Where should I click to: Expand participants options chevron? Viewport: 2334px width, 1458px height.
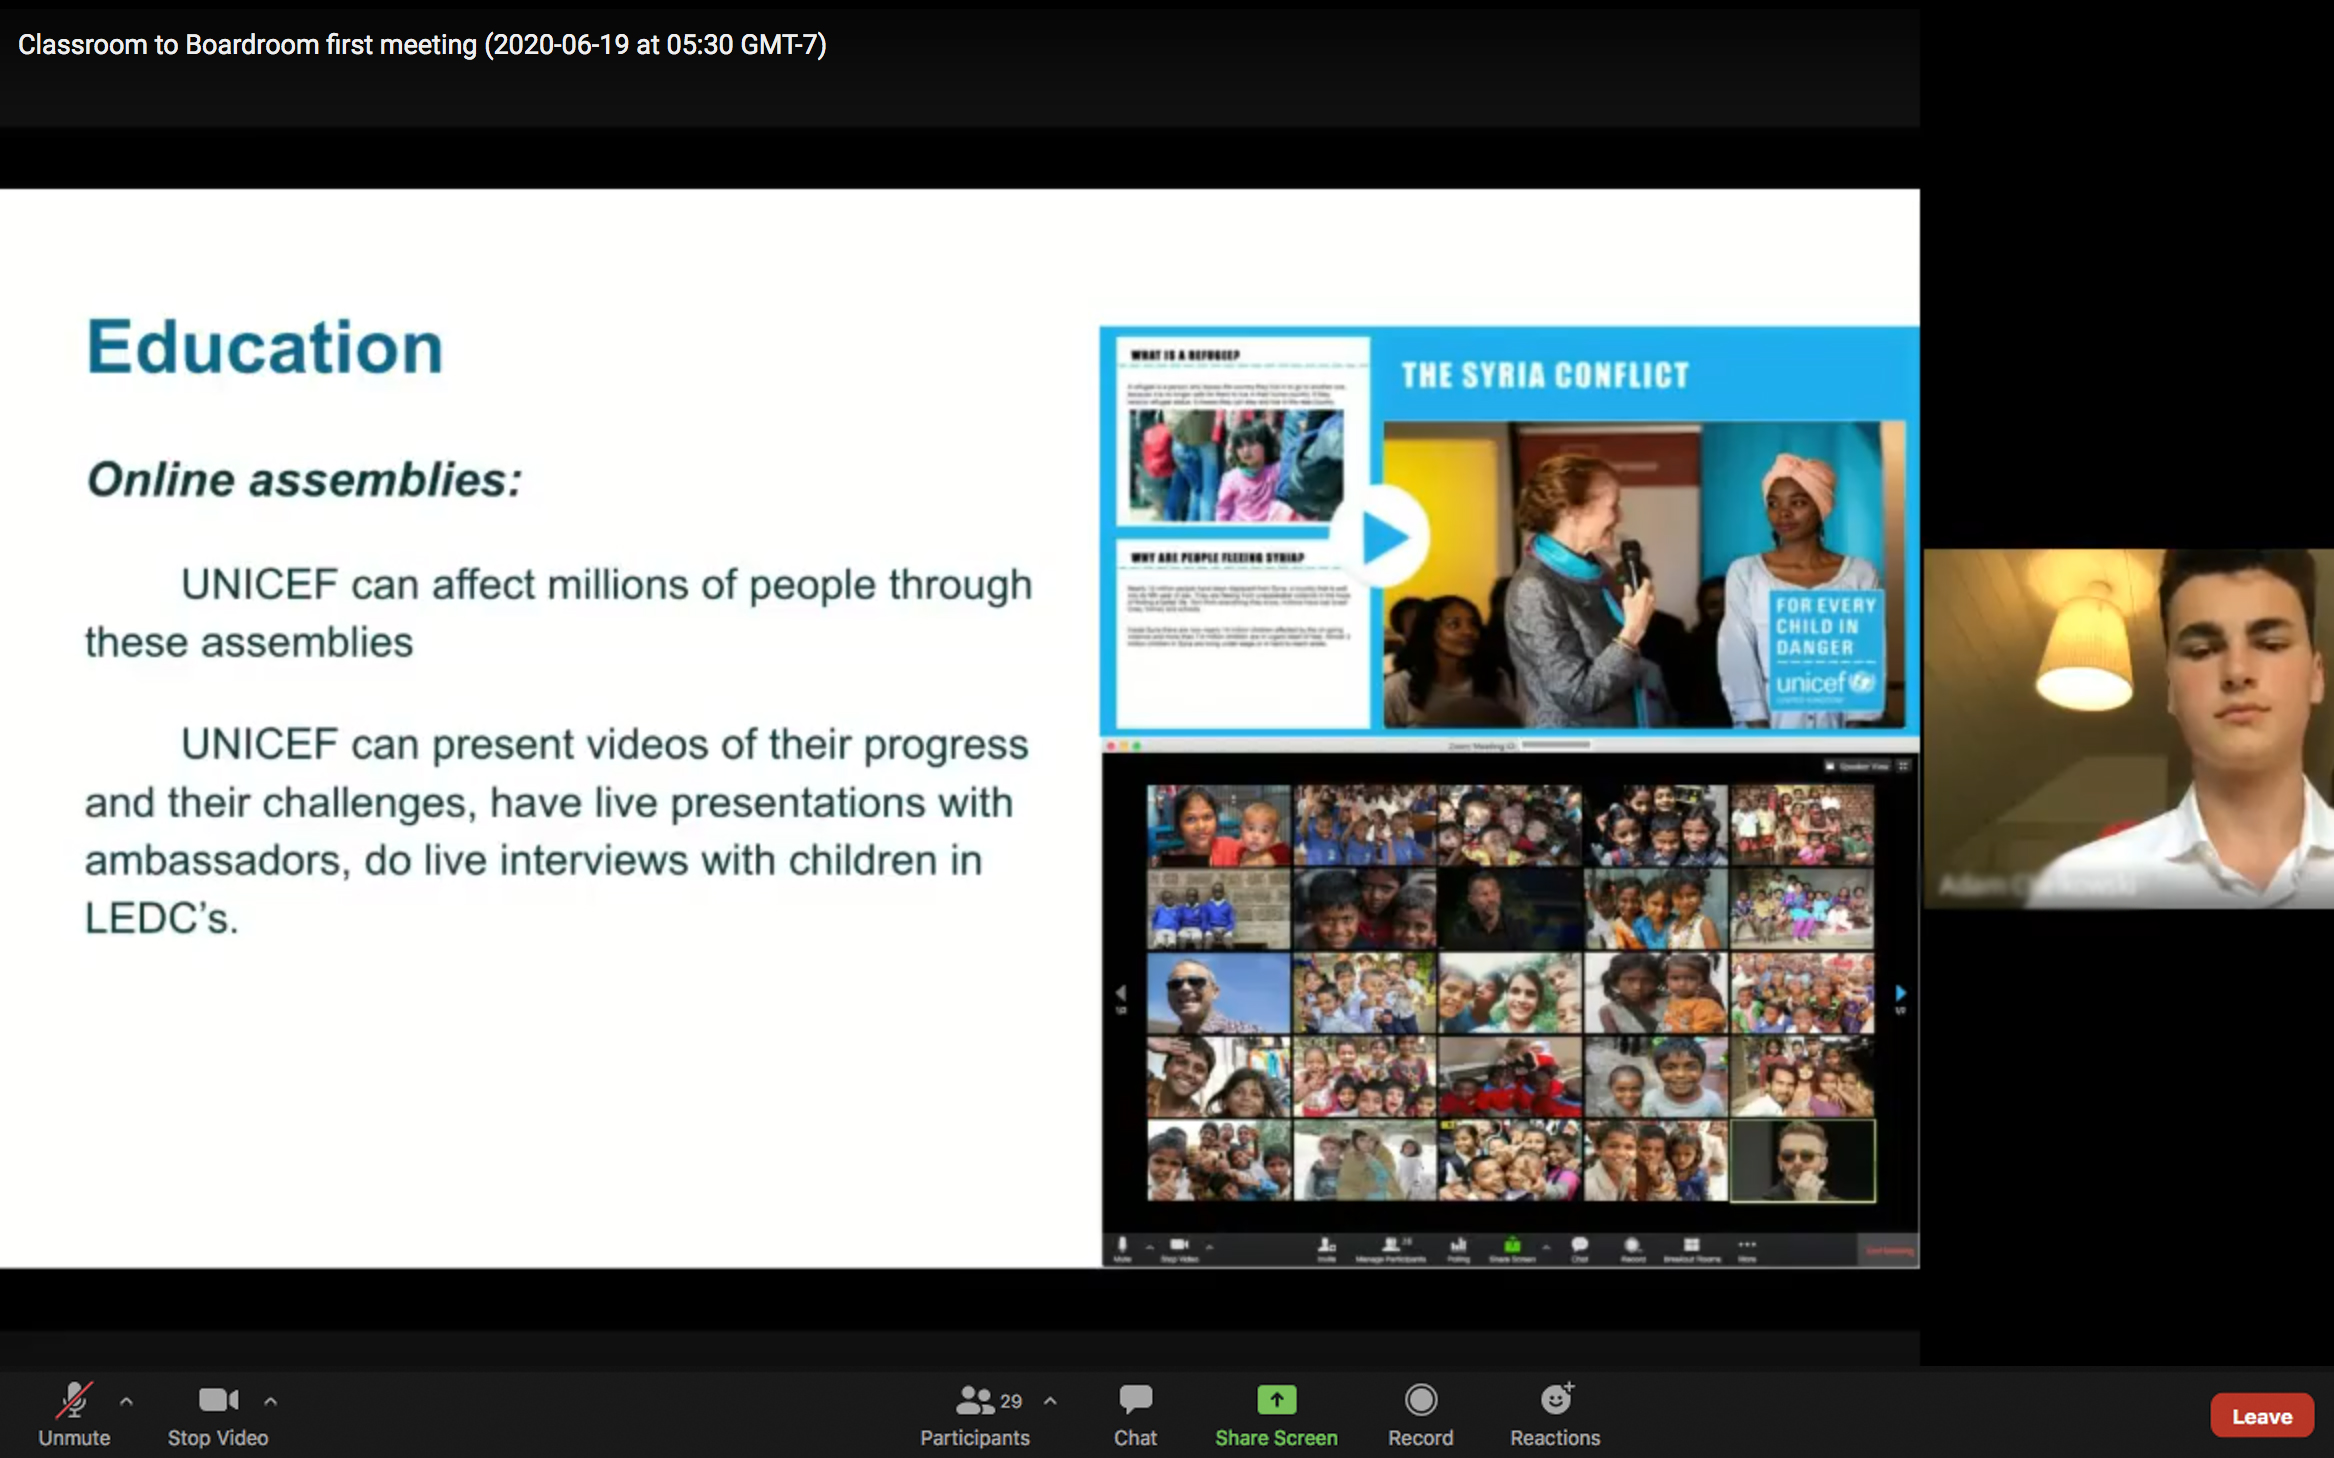coord(1050,1402)
